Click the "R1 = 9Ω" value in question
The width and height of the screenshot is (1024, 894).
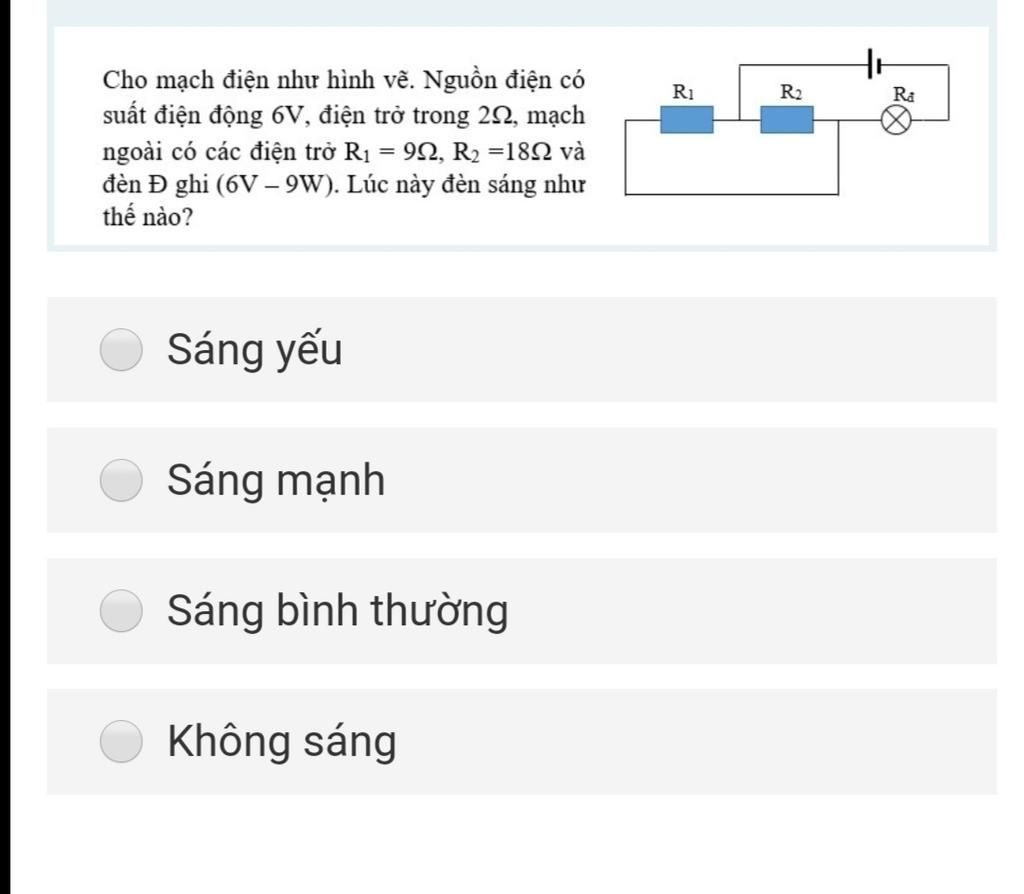392,151
